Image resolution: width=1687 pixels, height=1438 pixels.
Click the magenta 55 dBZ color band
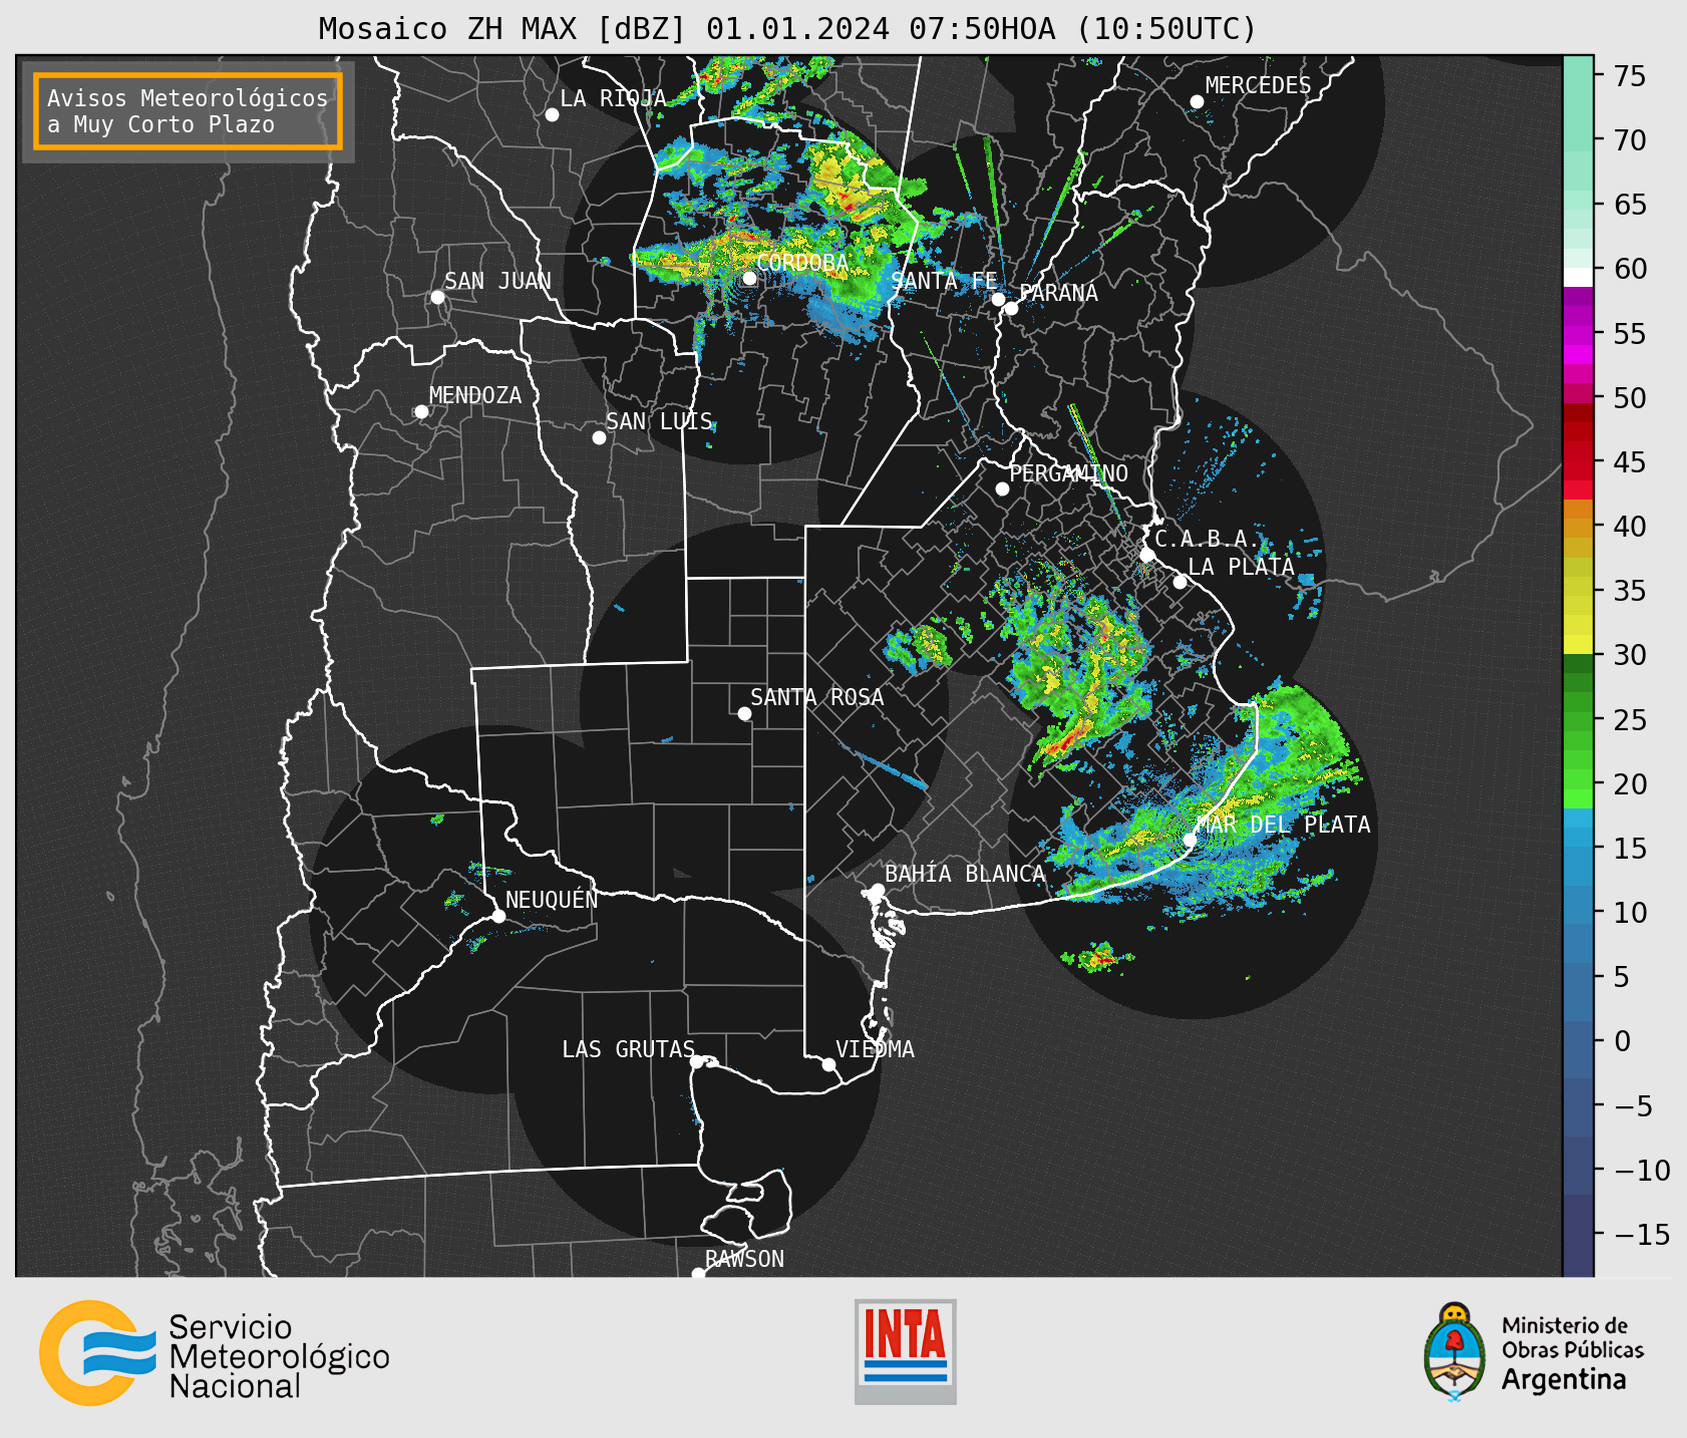tap(1578, 333)
